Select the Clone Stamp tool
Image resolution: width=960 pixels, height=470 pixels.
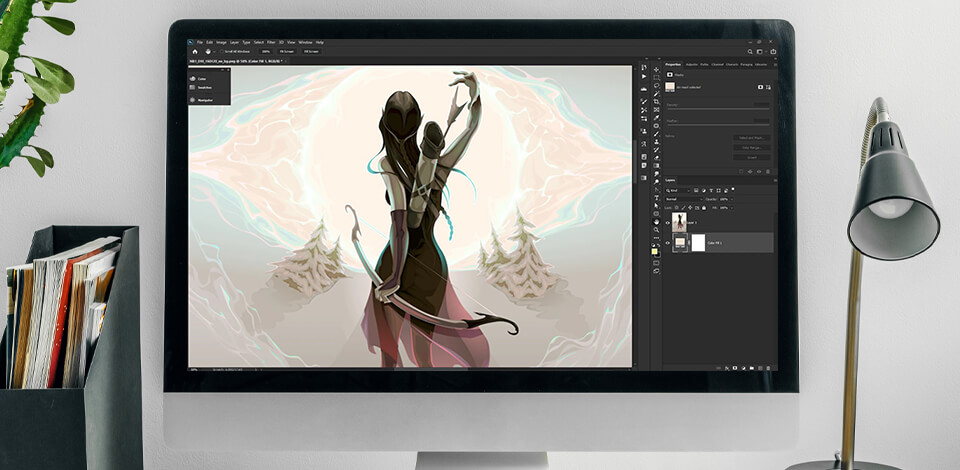[x=656, y=142]
